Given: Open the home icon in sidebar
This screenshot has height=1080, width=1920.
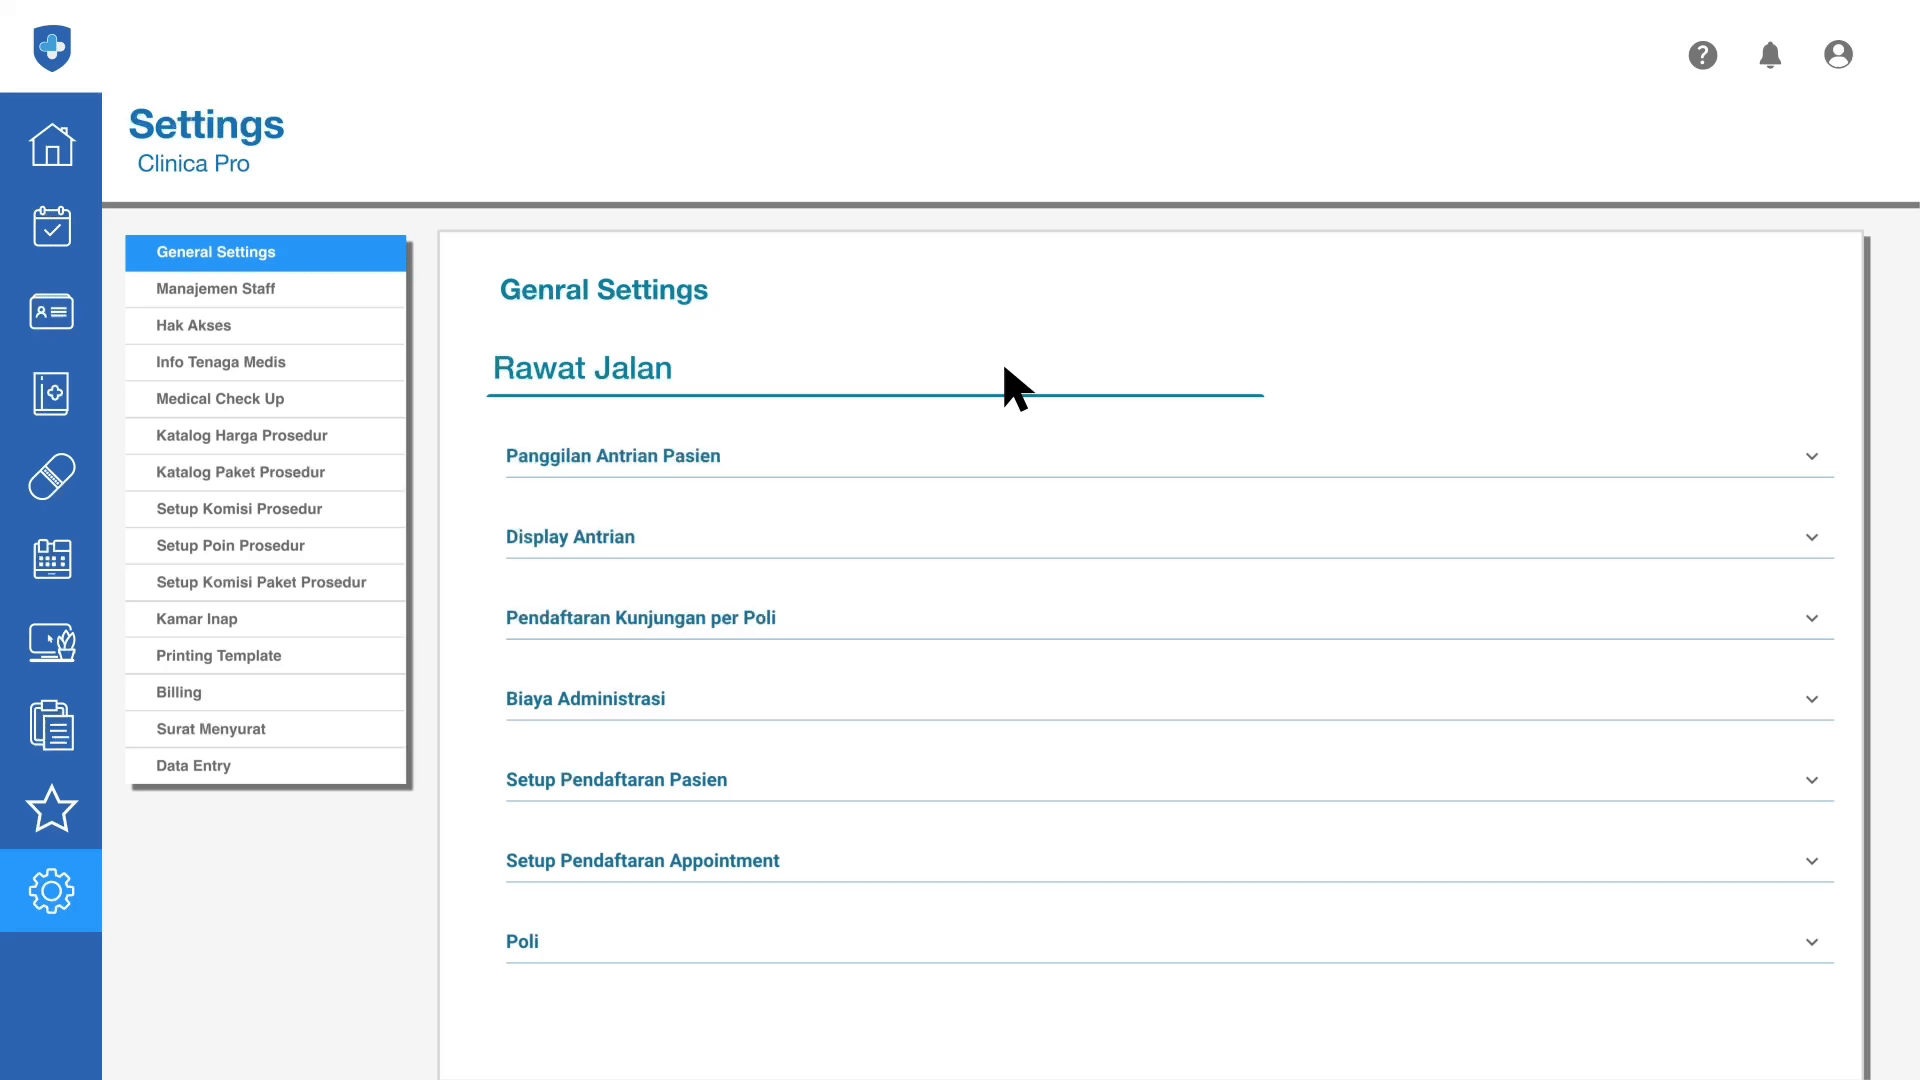Looking at the screenshot, I should 51,145.
